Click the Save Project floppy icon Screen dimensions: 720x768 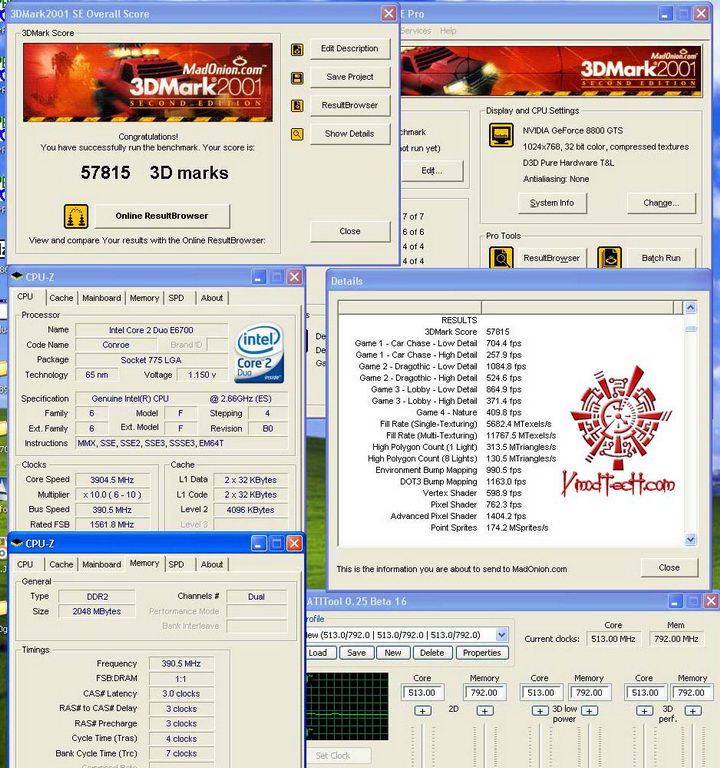point(297,77)
